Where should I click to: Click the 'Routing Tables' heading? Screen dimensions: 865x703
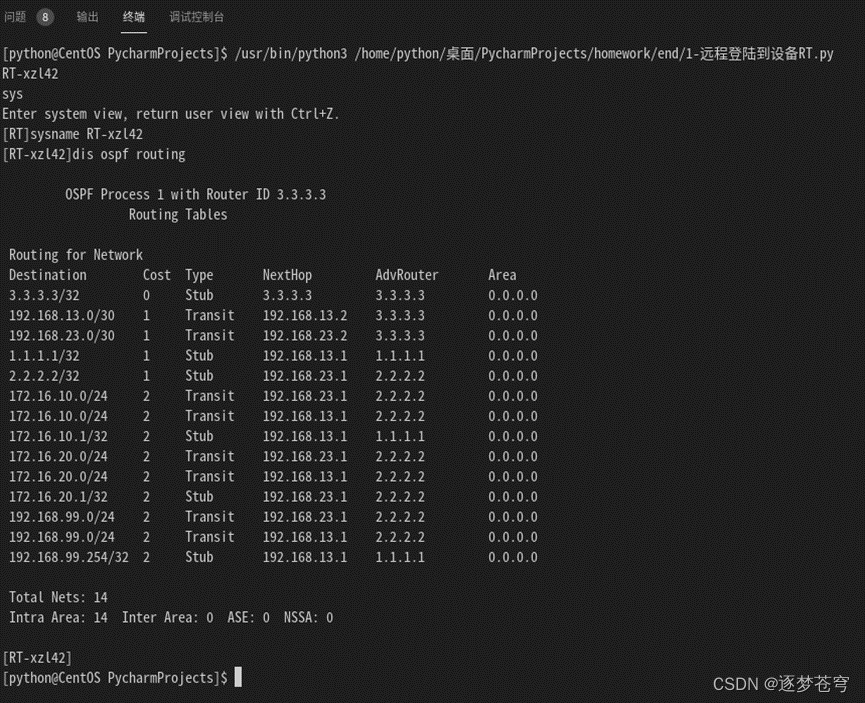(178, 215)
